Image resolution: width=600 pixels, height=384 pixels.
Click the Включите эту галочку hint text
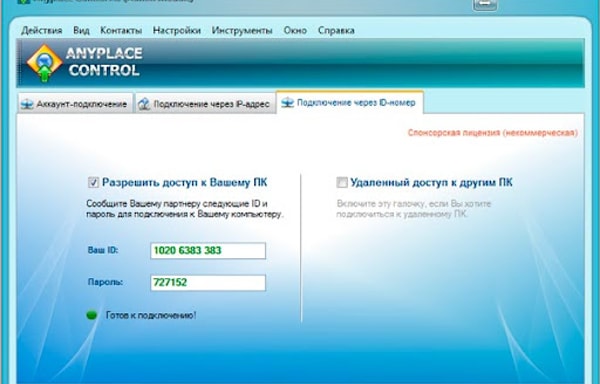click(x=414, y=209)
